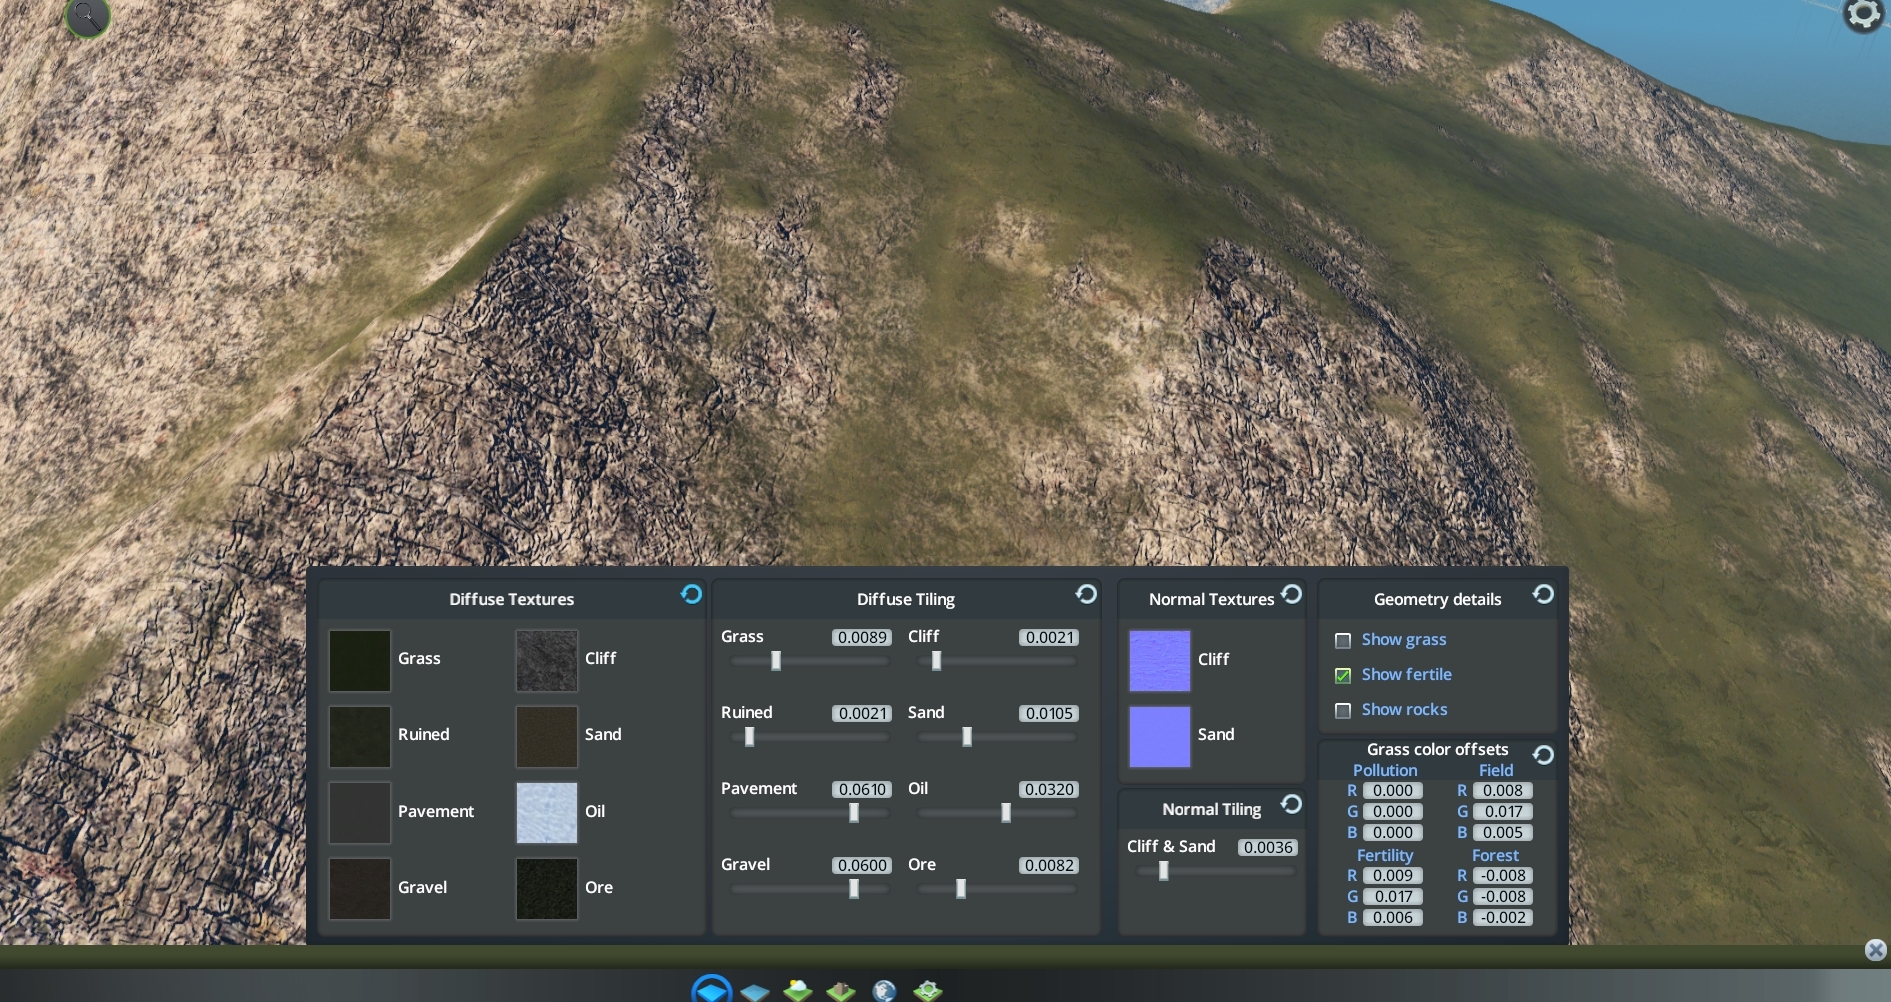
Task: Edit the Ore tiling value 0.0082
Action: (x=1048, y=865)
